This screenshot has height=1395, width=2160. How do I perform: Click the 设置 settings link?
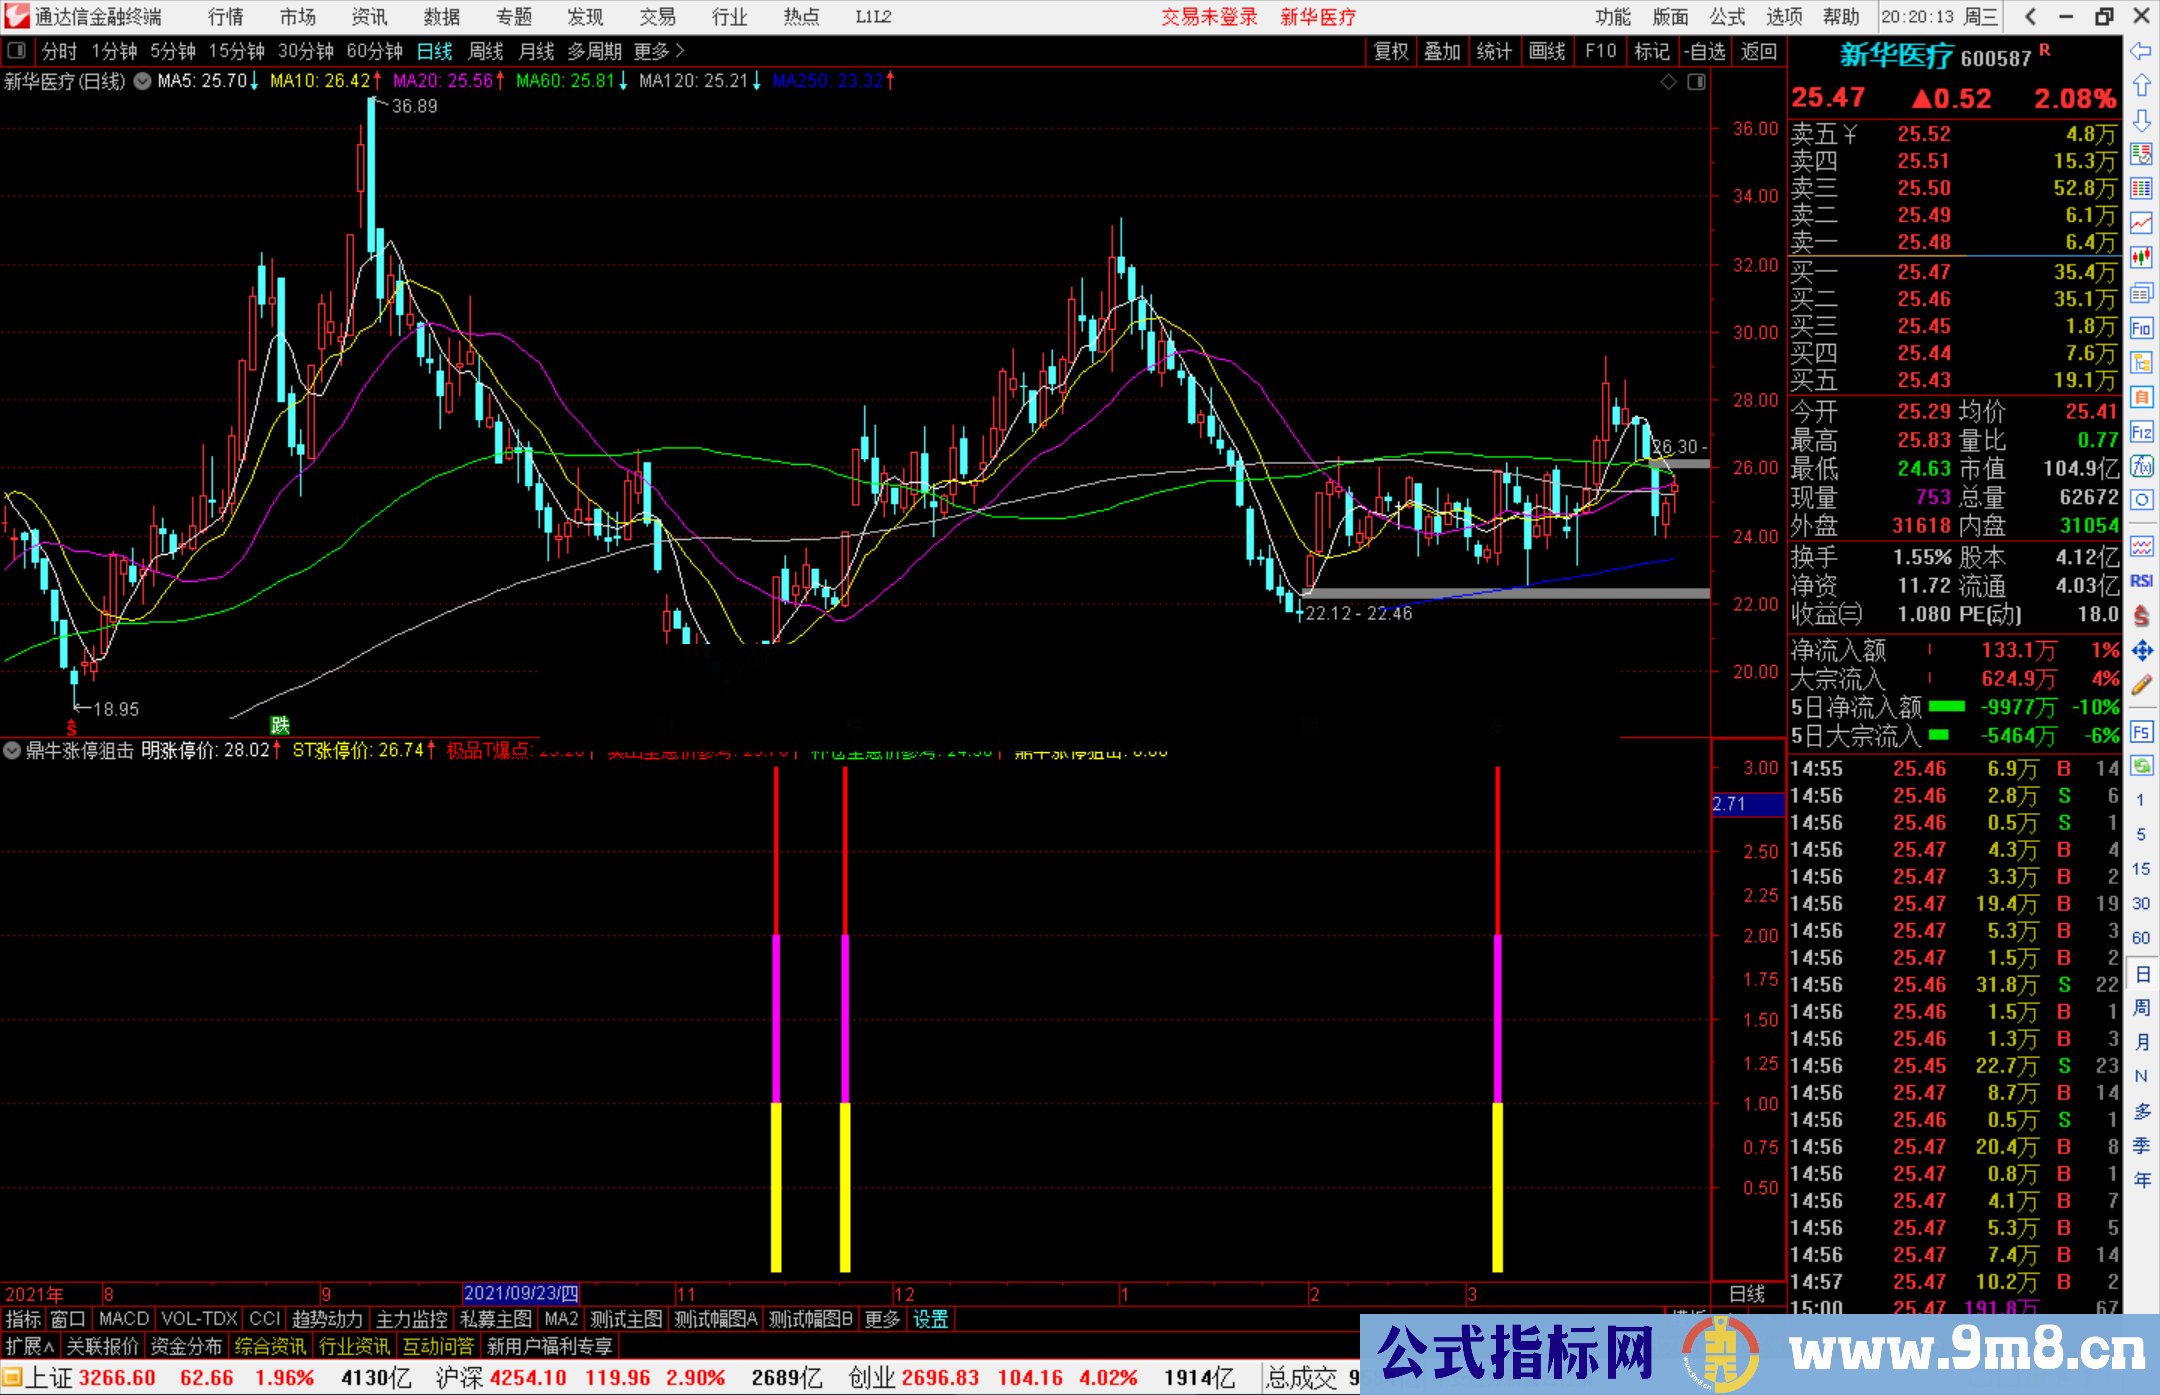[x=931, y=1319]
